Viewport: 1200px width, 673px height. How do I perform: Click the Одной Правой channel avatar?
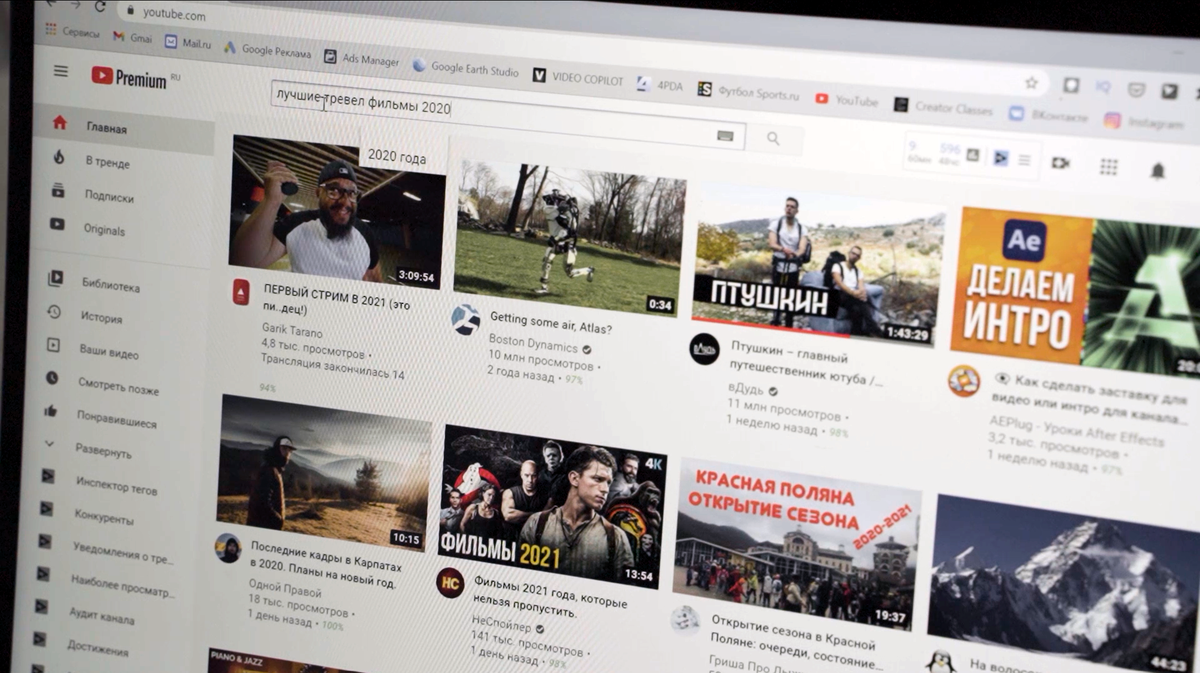coord(228,548)
